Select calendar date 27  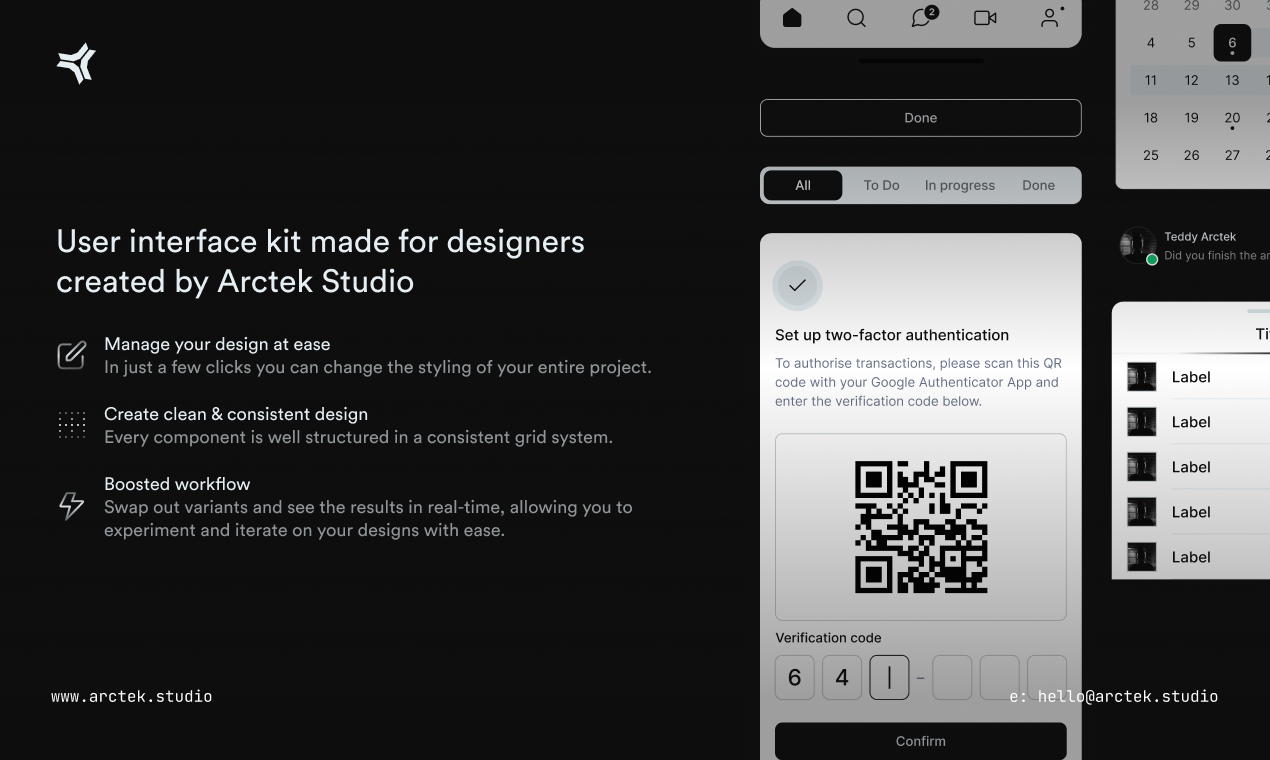[1232, 155]
